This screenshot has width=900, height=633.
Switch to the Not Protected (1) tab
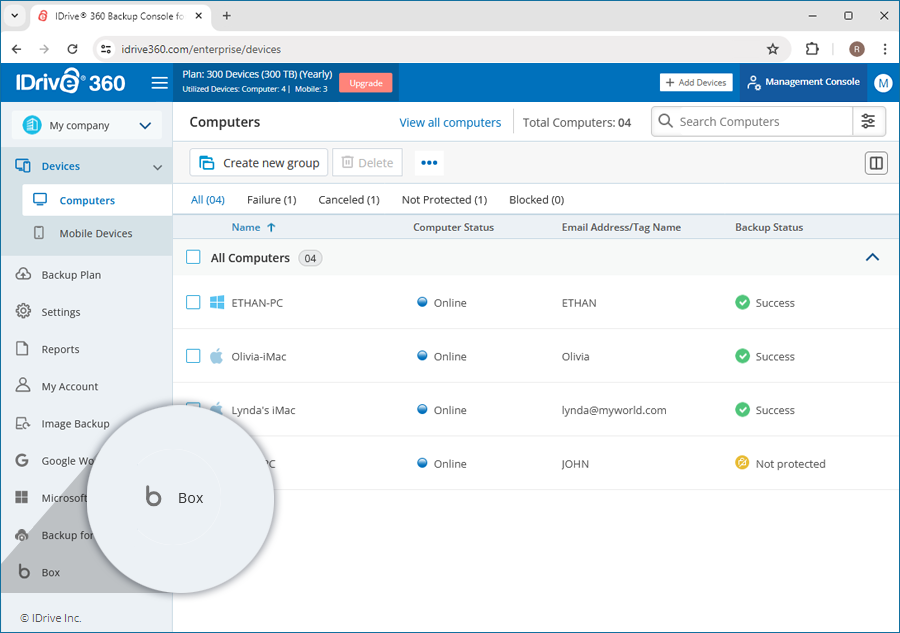coord(444,200)
